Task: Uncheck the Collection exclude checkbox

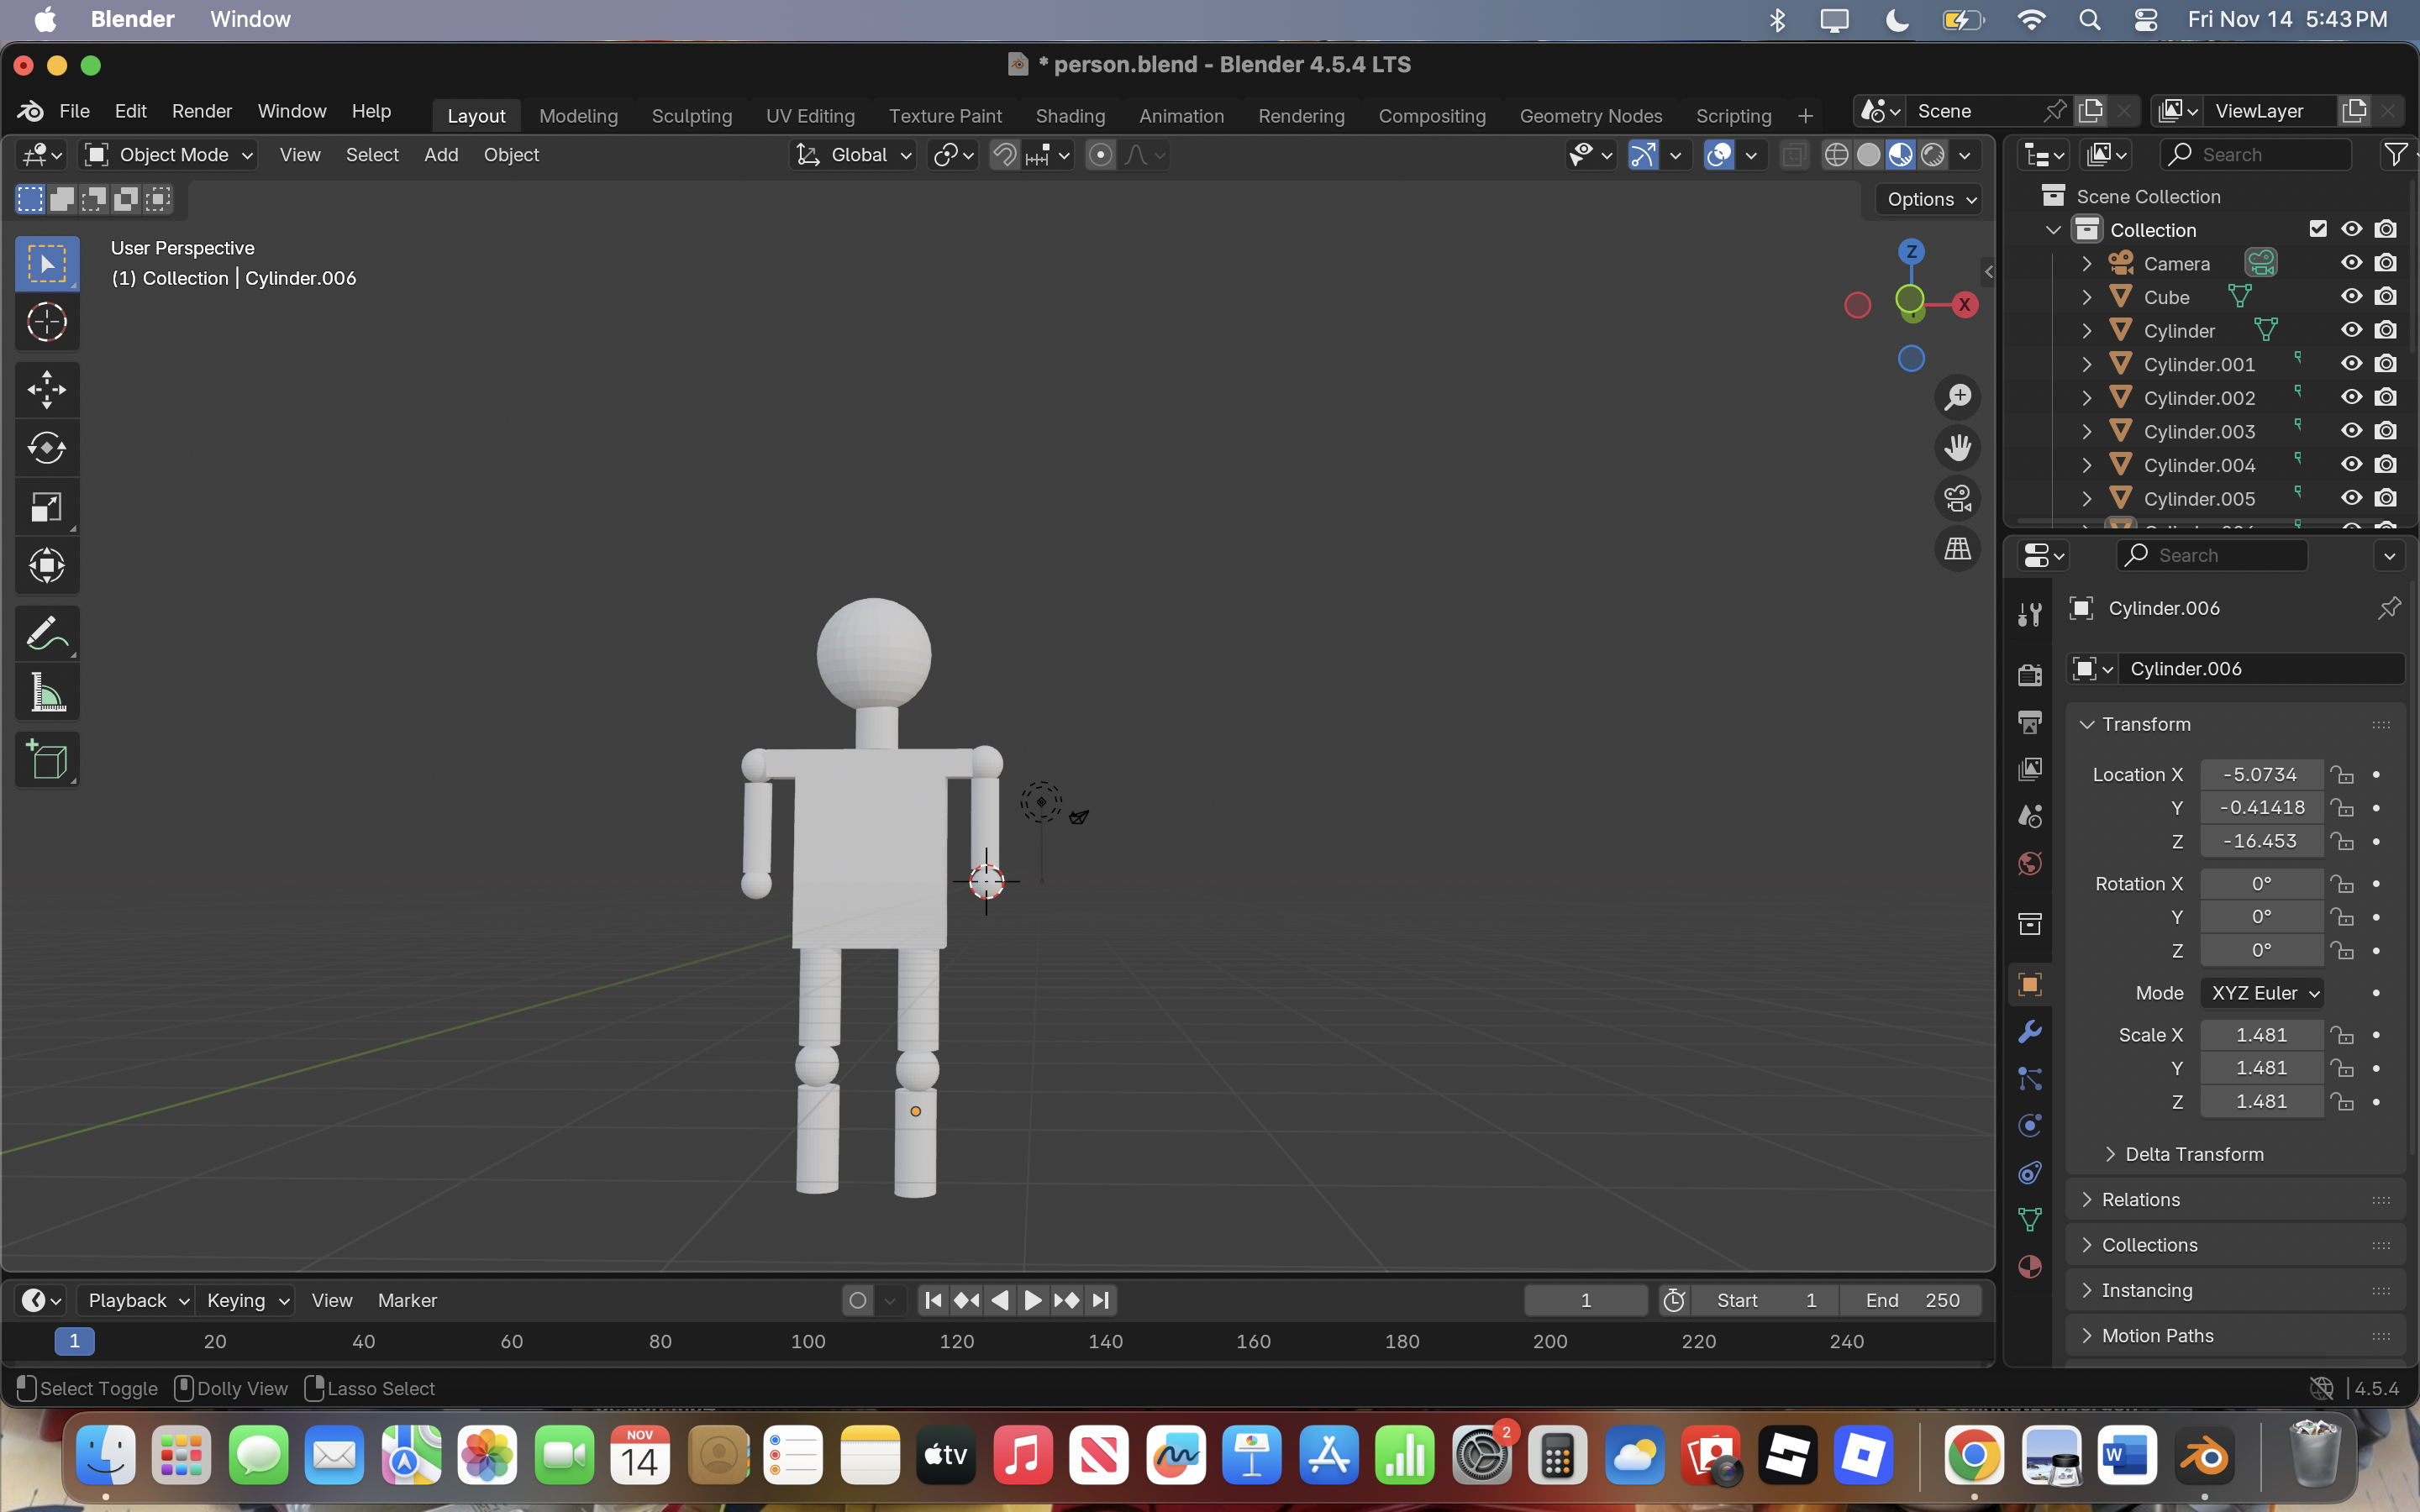Action: click(x=2317, y=229)
